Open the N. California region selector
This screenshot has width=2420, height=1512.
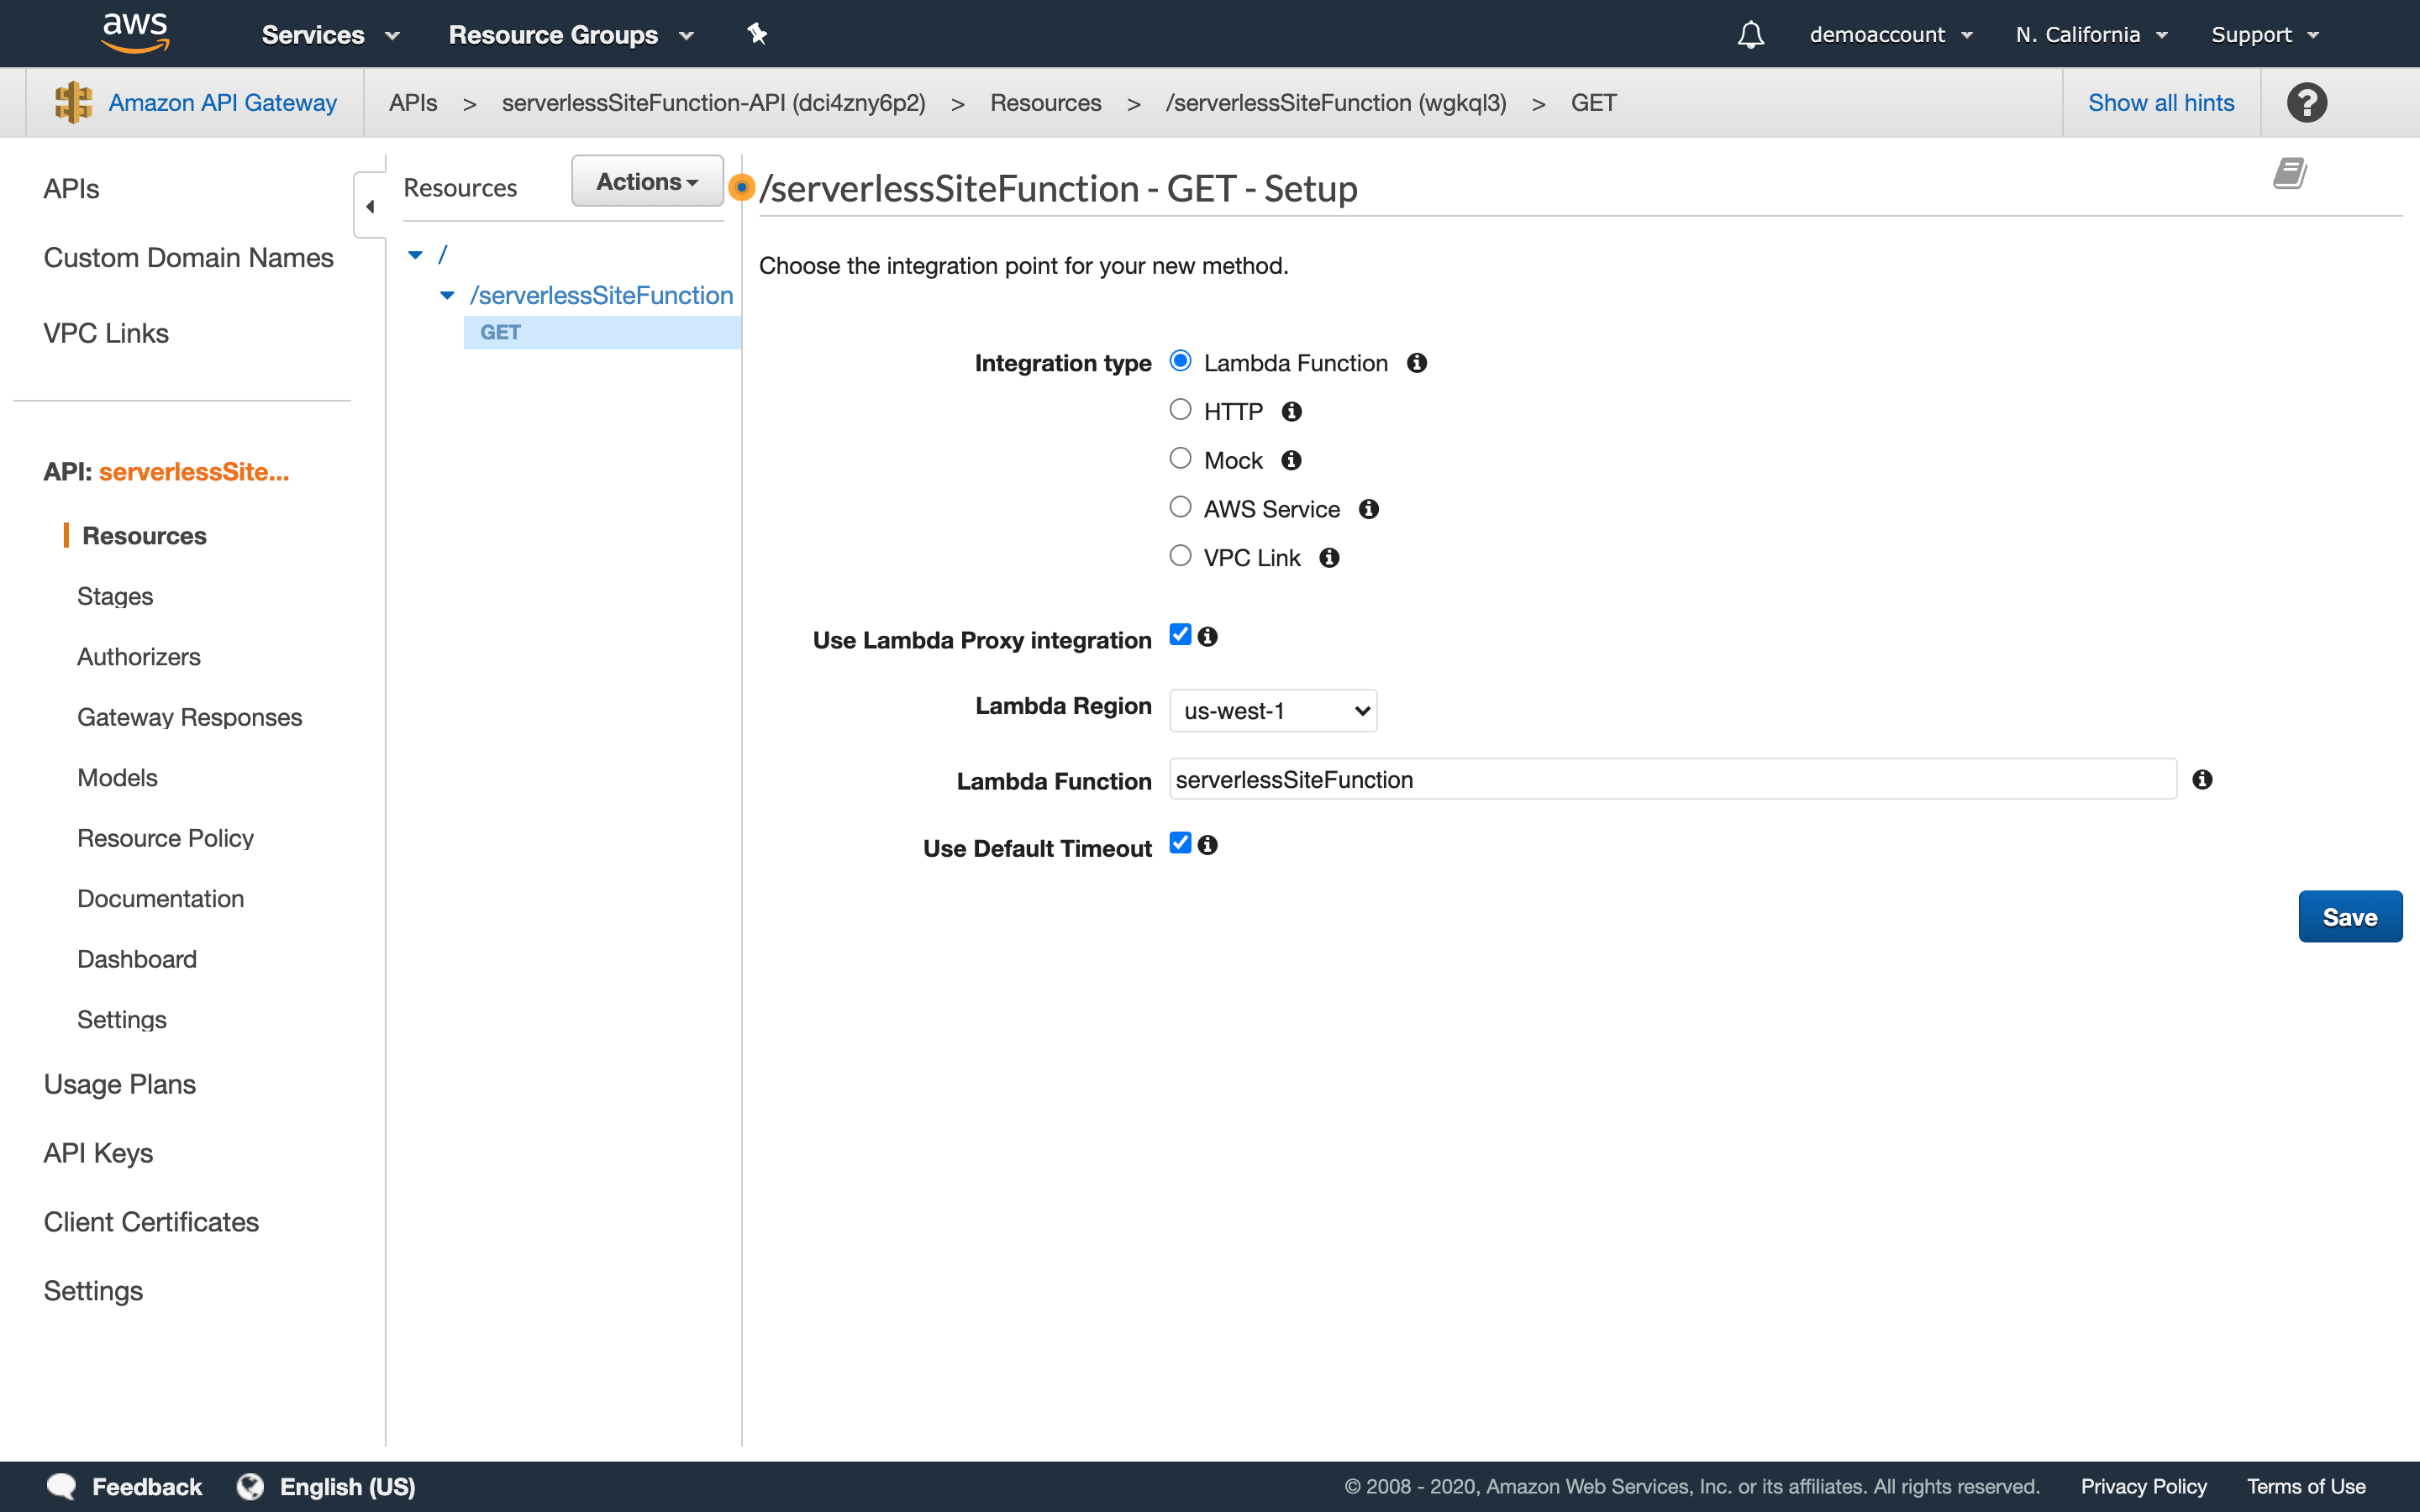tap(2091, 35)
